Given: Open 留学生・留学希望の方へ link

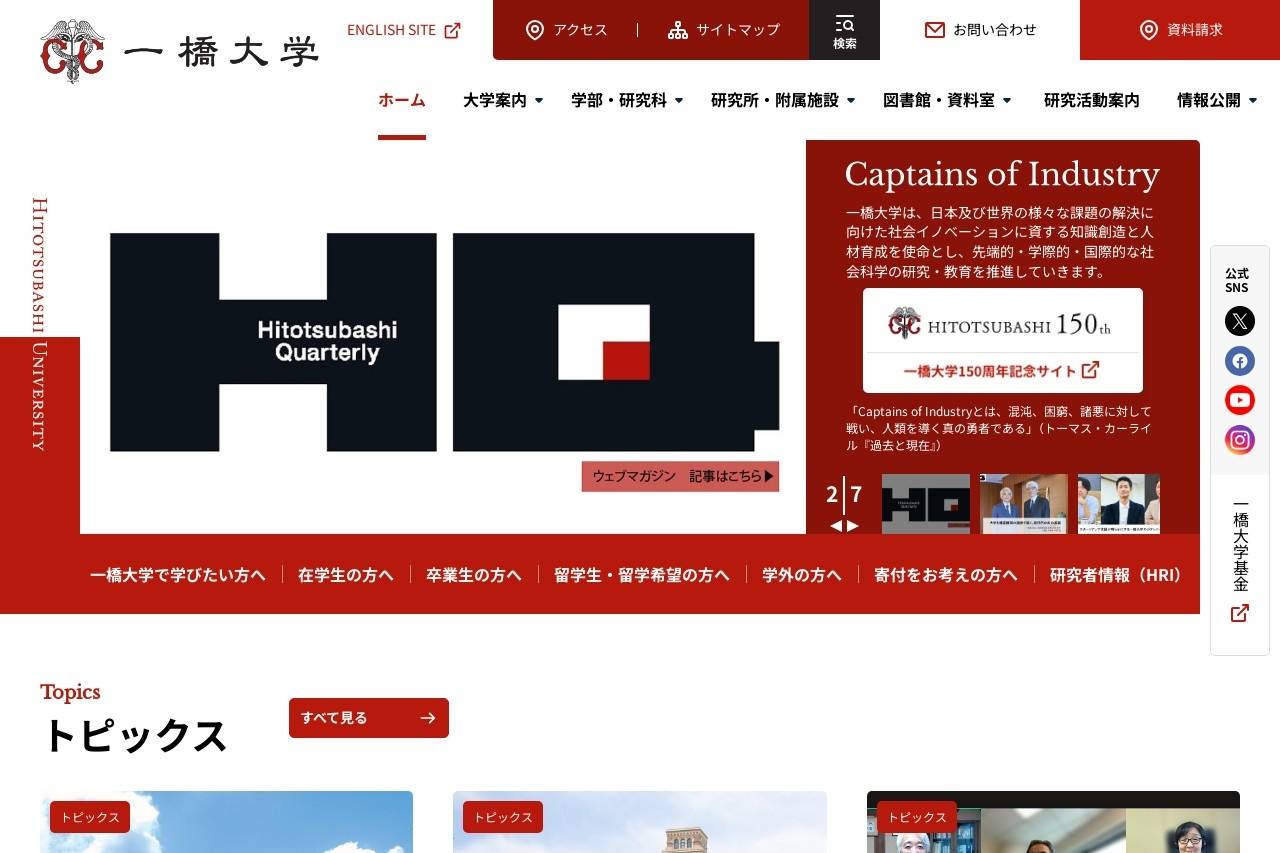Looking at the screenshot, I should coord(642,575).
